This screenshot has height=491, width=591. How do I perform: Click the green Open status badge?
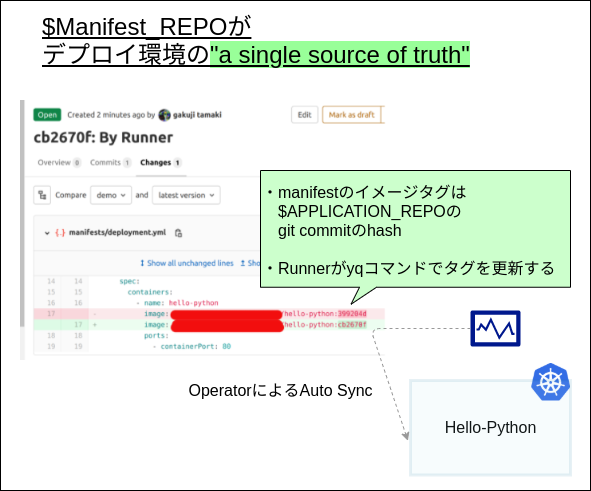point(47,115)
